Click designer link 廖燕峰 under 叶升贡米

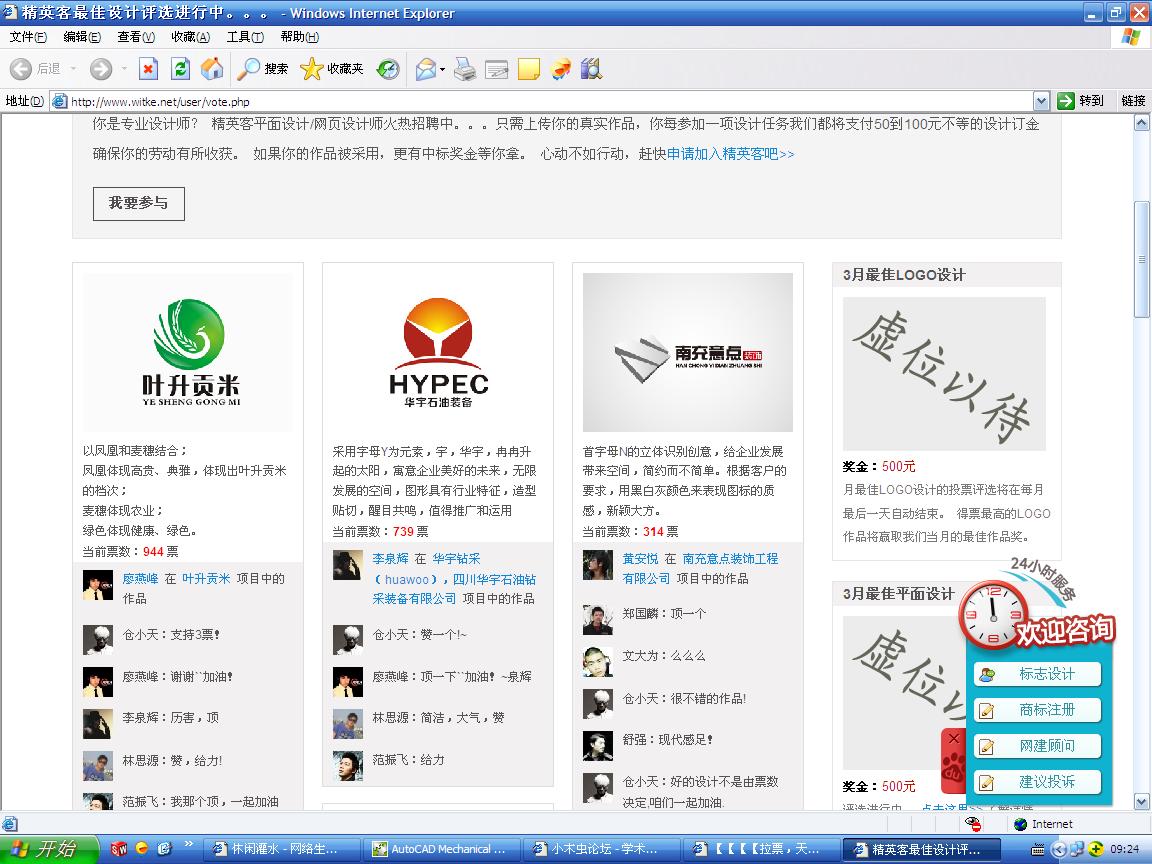(140, 579)
